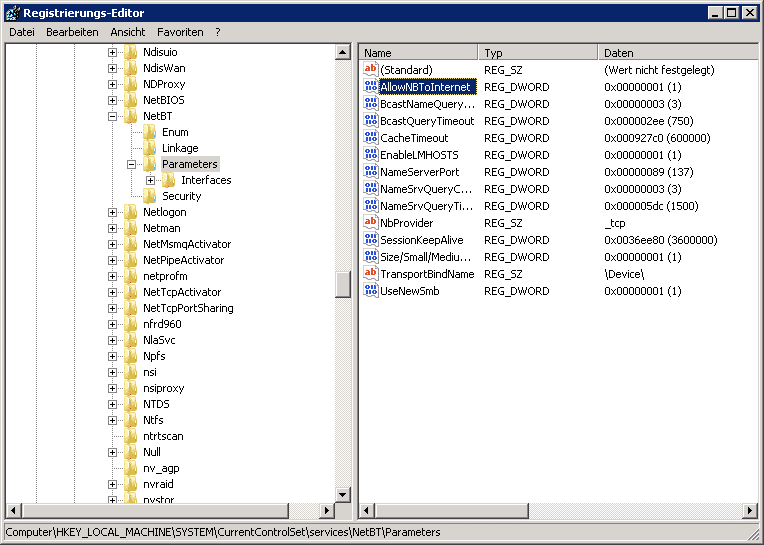Screen dimensions: 764x545
Task: Click the folder icon of nsiproxy
Action: [131, 388]
